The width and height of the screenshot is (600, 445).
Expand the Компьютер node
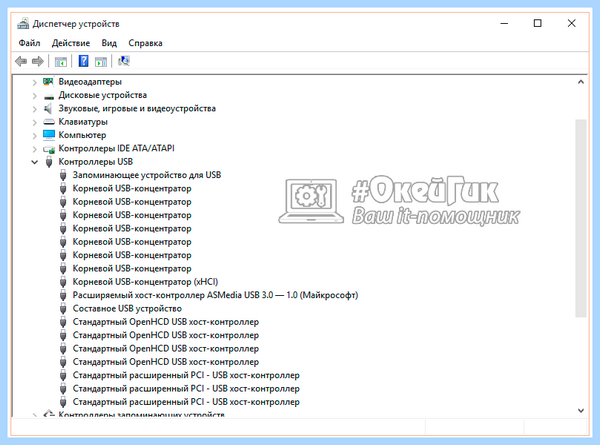34,135
